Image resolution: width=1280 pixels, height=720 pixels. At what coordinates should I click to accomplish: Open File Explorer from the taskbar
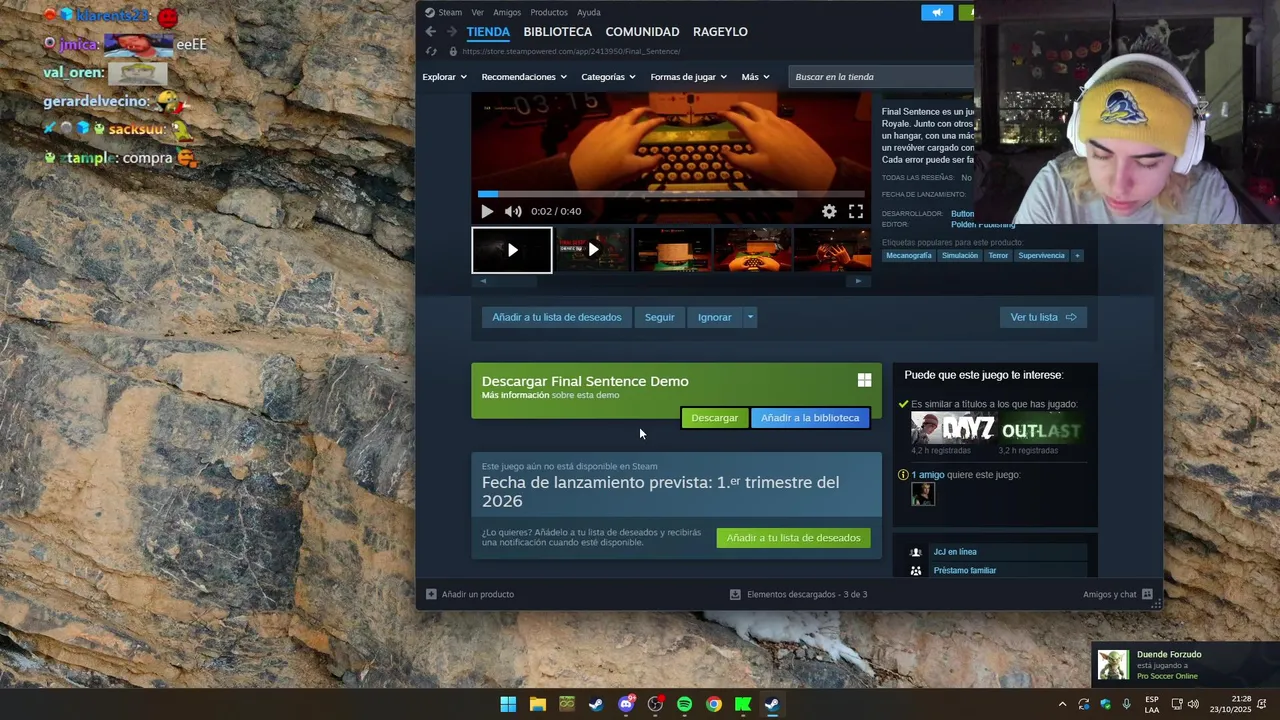(537, 704)
